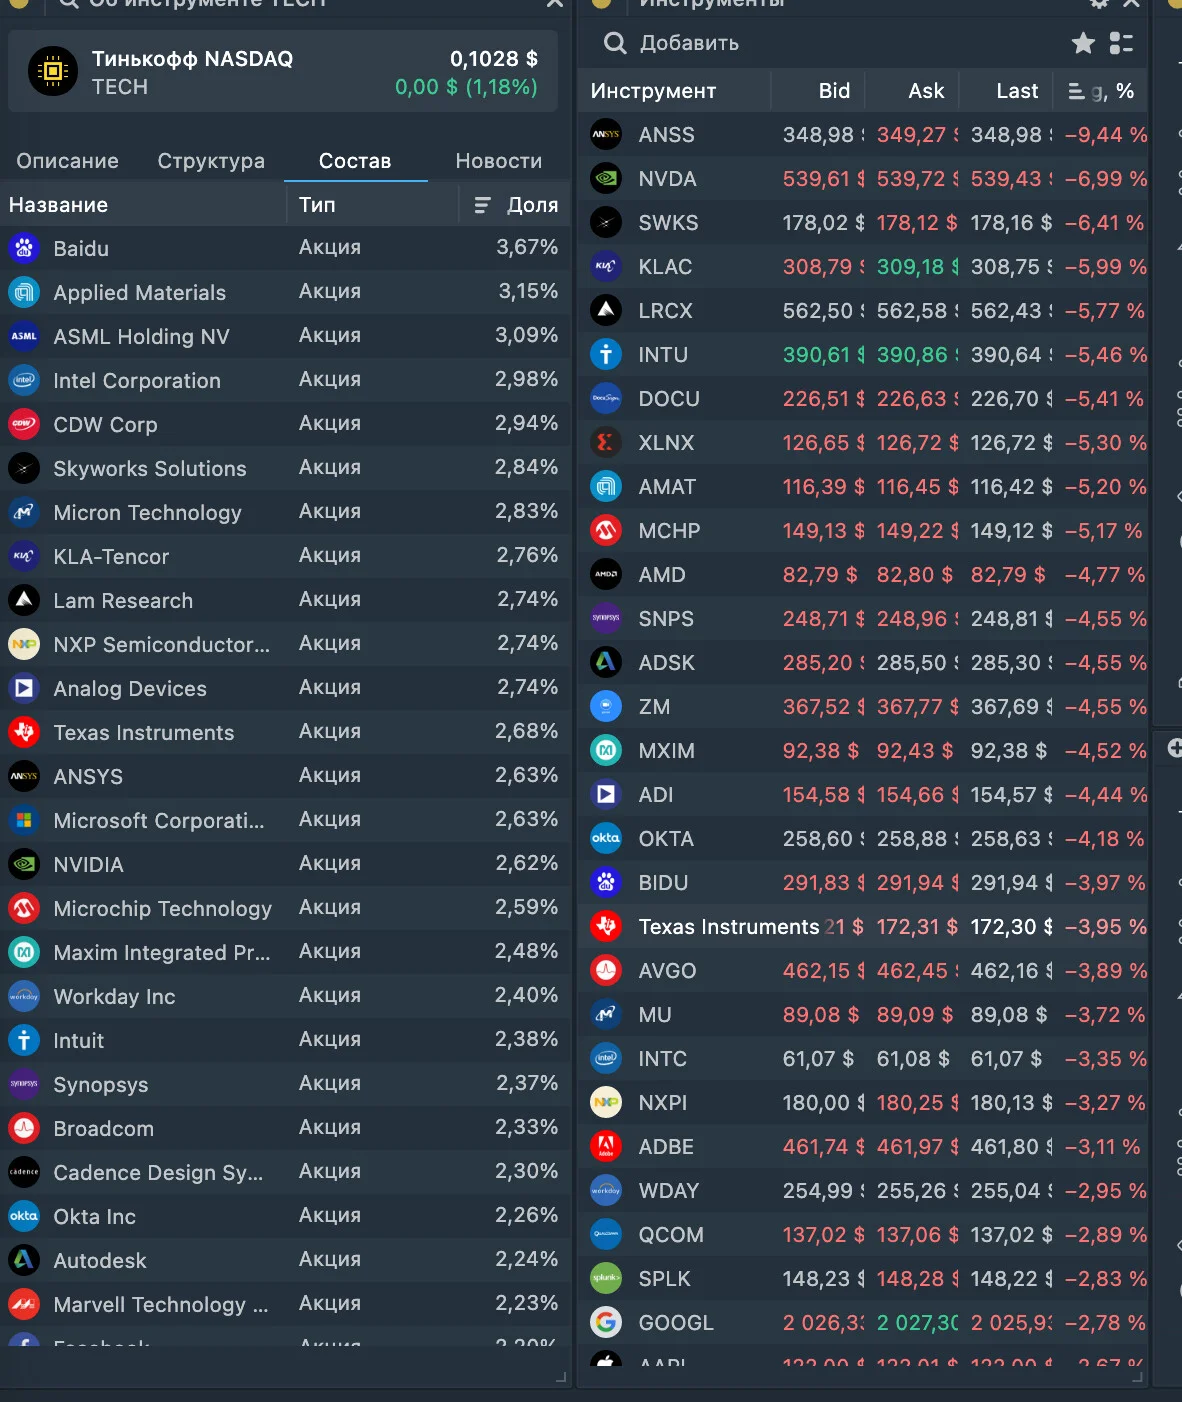Open the Описание tab

pos(68,161)
